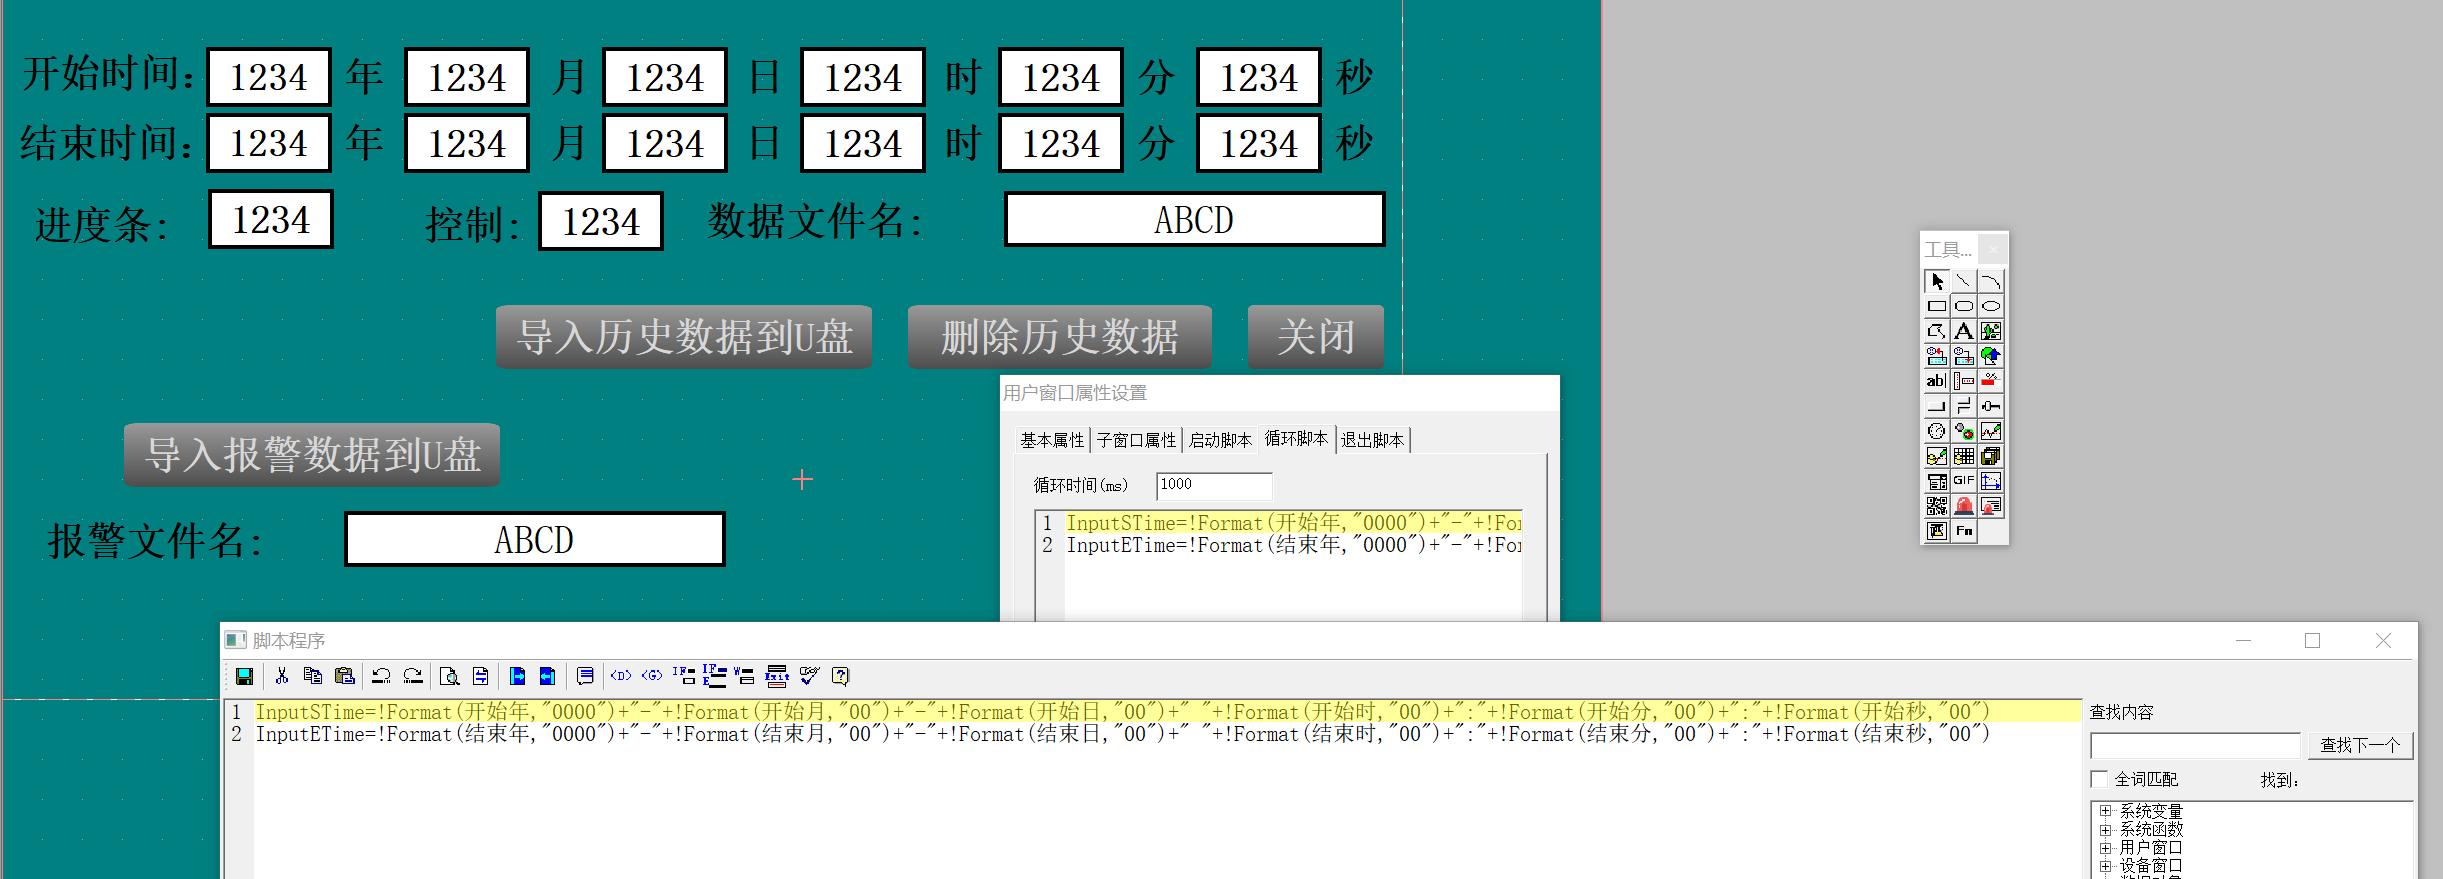Redo the script edit
This screenshot has width=2443, height=879.
(413, 676)
